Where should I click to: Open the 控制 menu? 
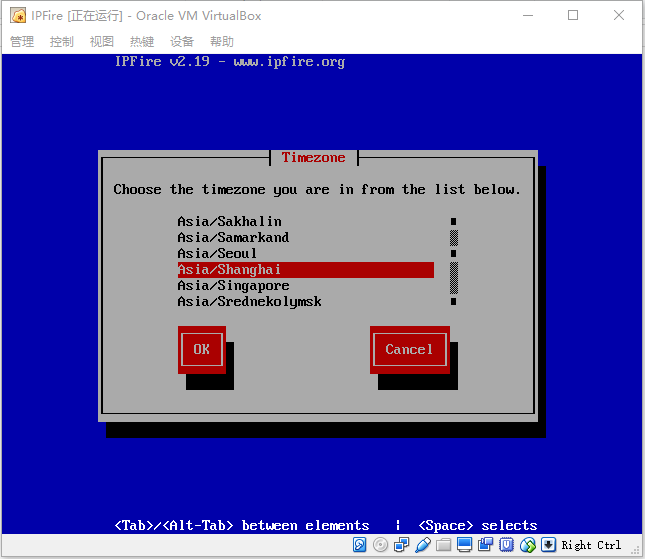pyautogui.click(x=62, y=42)
